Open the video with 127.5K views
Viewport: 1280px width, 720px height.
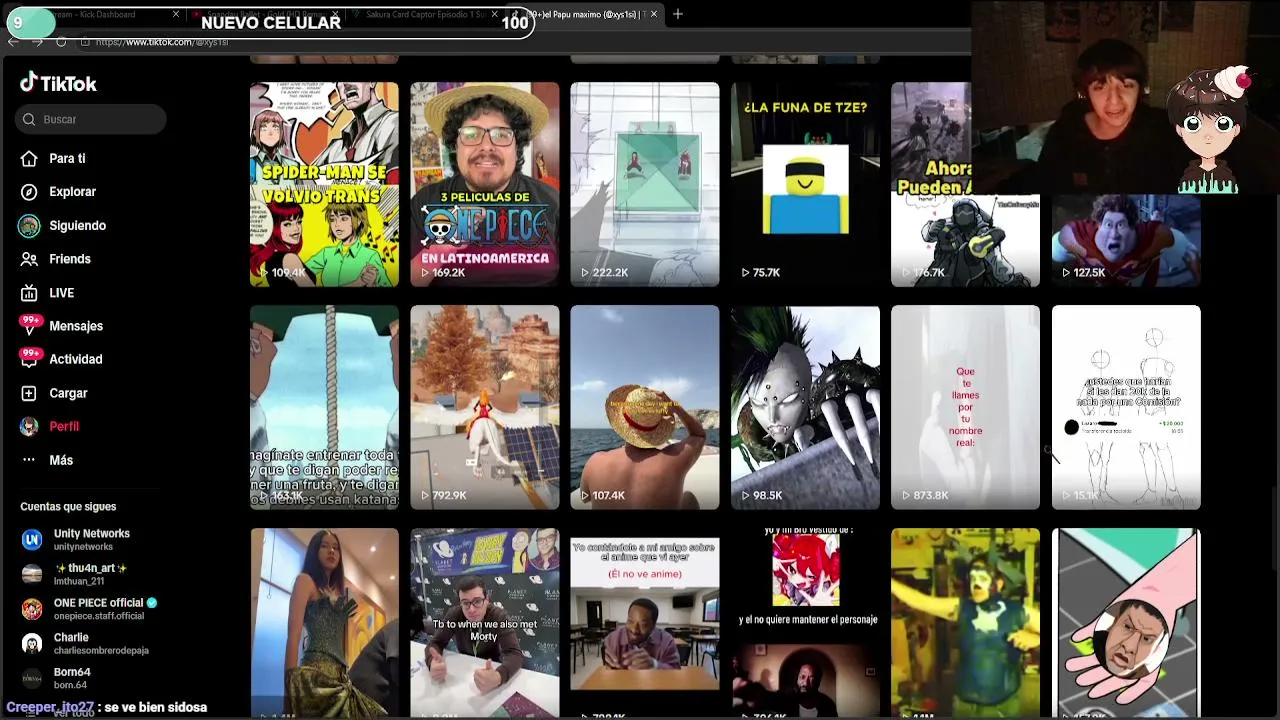(x=1126, y=240)
